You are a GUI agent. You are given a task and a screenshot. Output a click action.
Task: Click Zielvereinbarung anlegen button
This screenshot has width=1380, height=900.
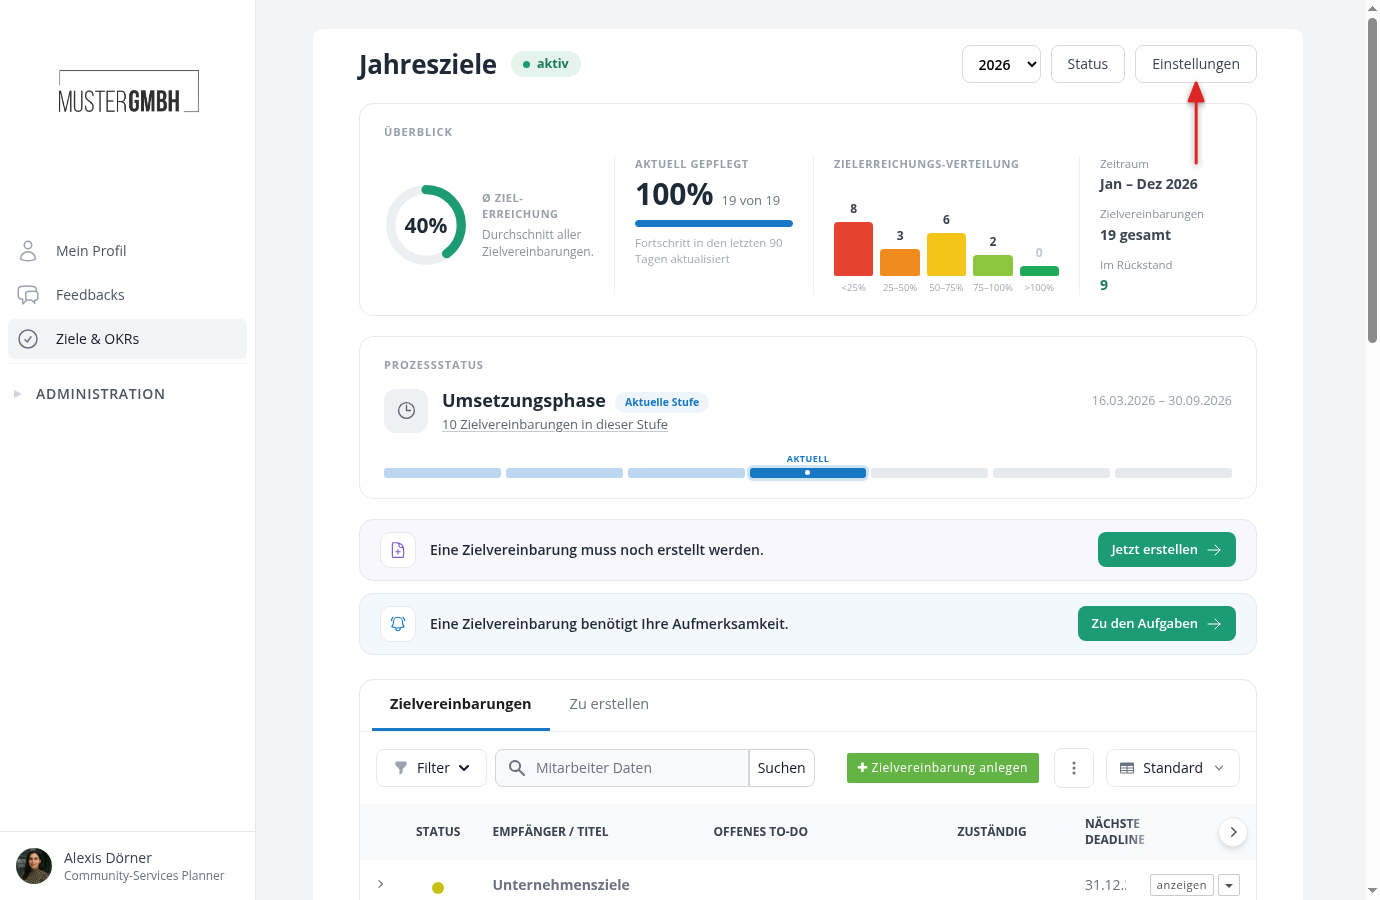(x=943, y=768)
